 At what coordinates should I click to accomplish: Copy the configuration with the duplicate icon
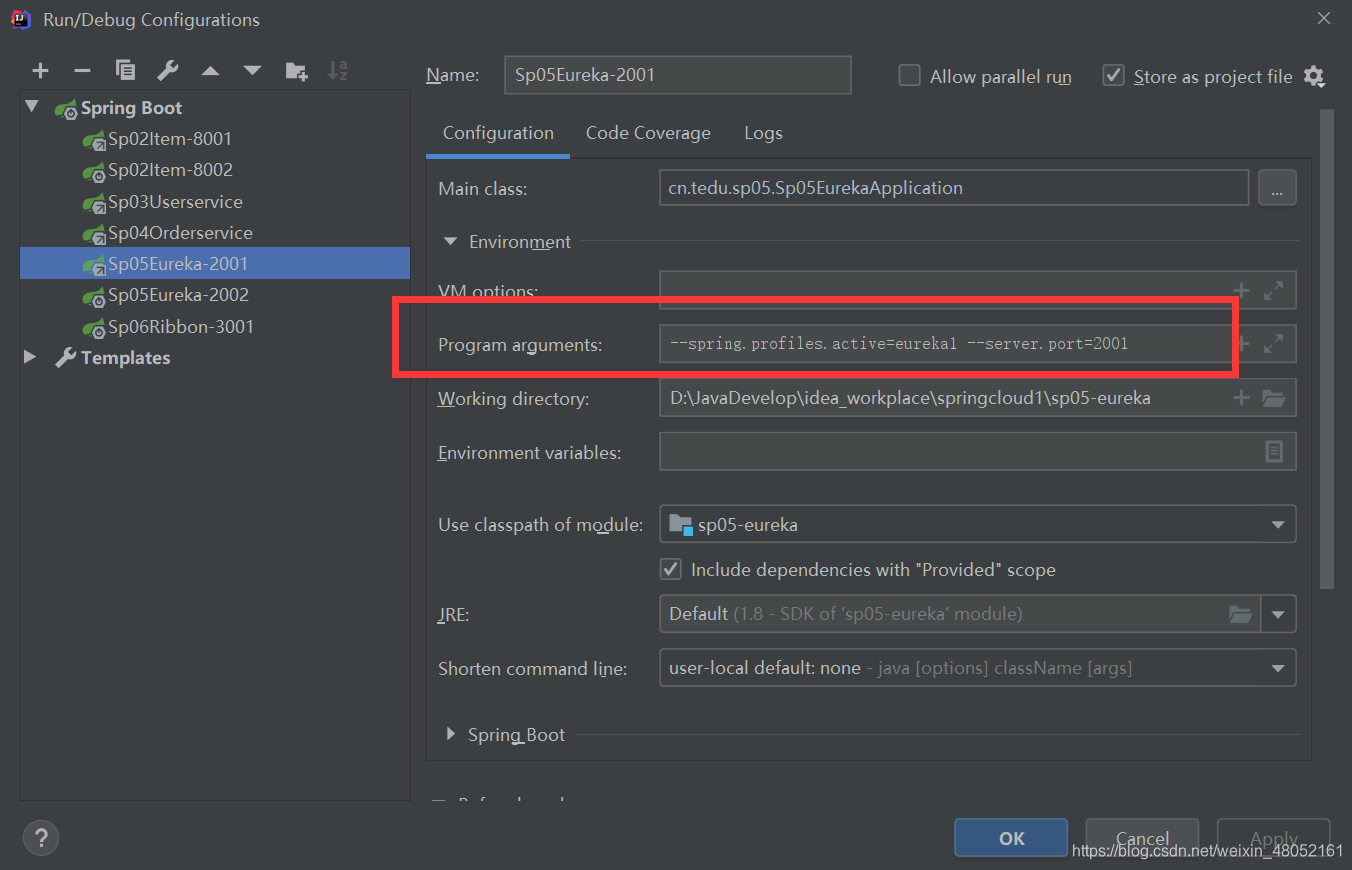[x=125, y=70]
